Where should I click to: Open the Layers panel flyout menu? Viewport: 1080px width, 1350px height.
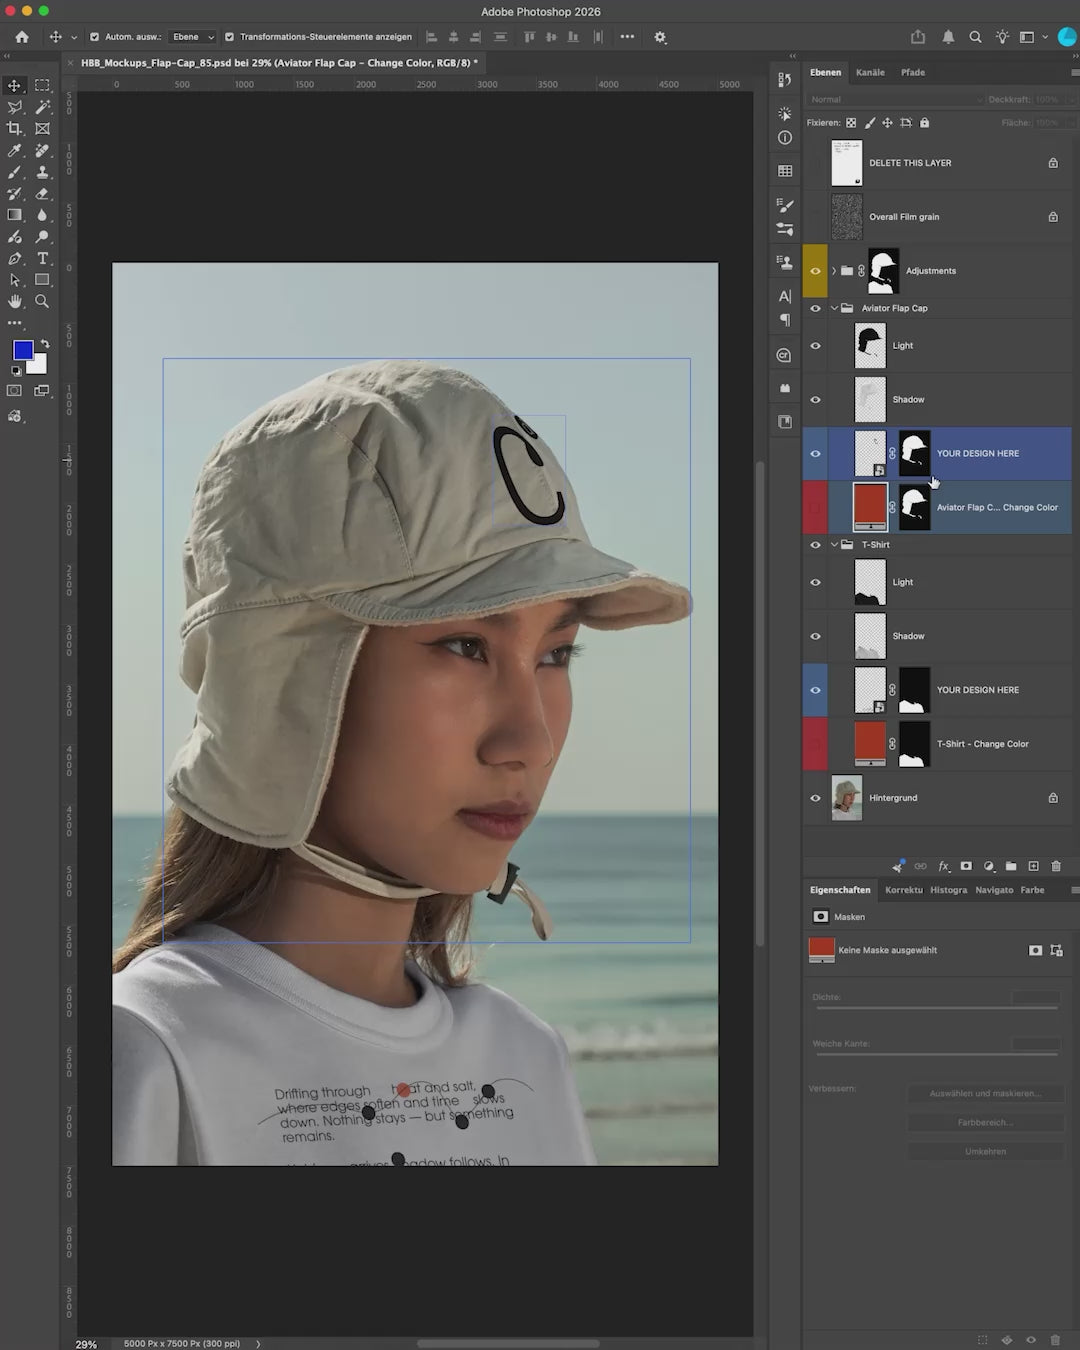pyautogui.click(x=1075, y=72)
